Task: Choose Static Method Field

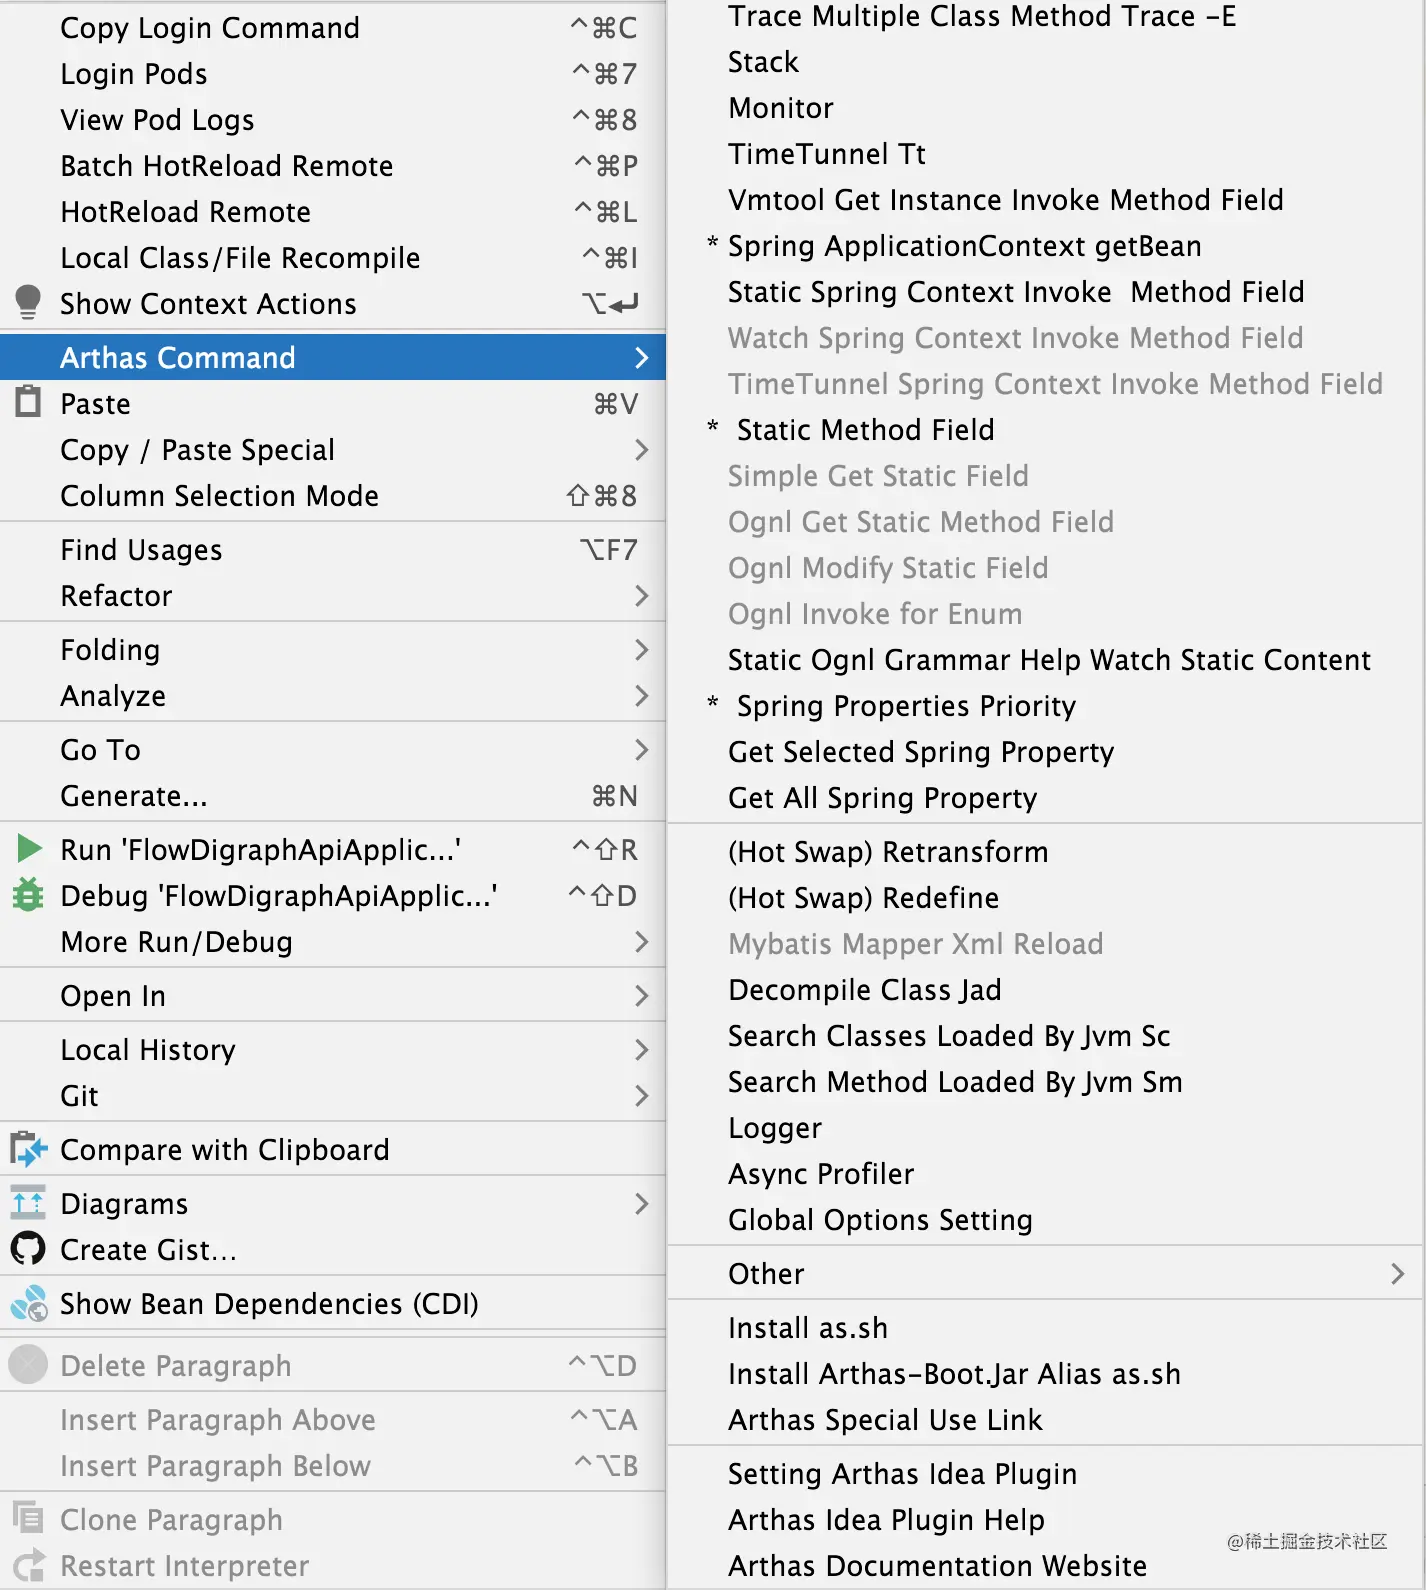Action: pos(1045,430)
